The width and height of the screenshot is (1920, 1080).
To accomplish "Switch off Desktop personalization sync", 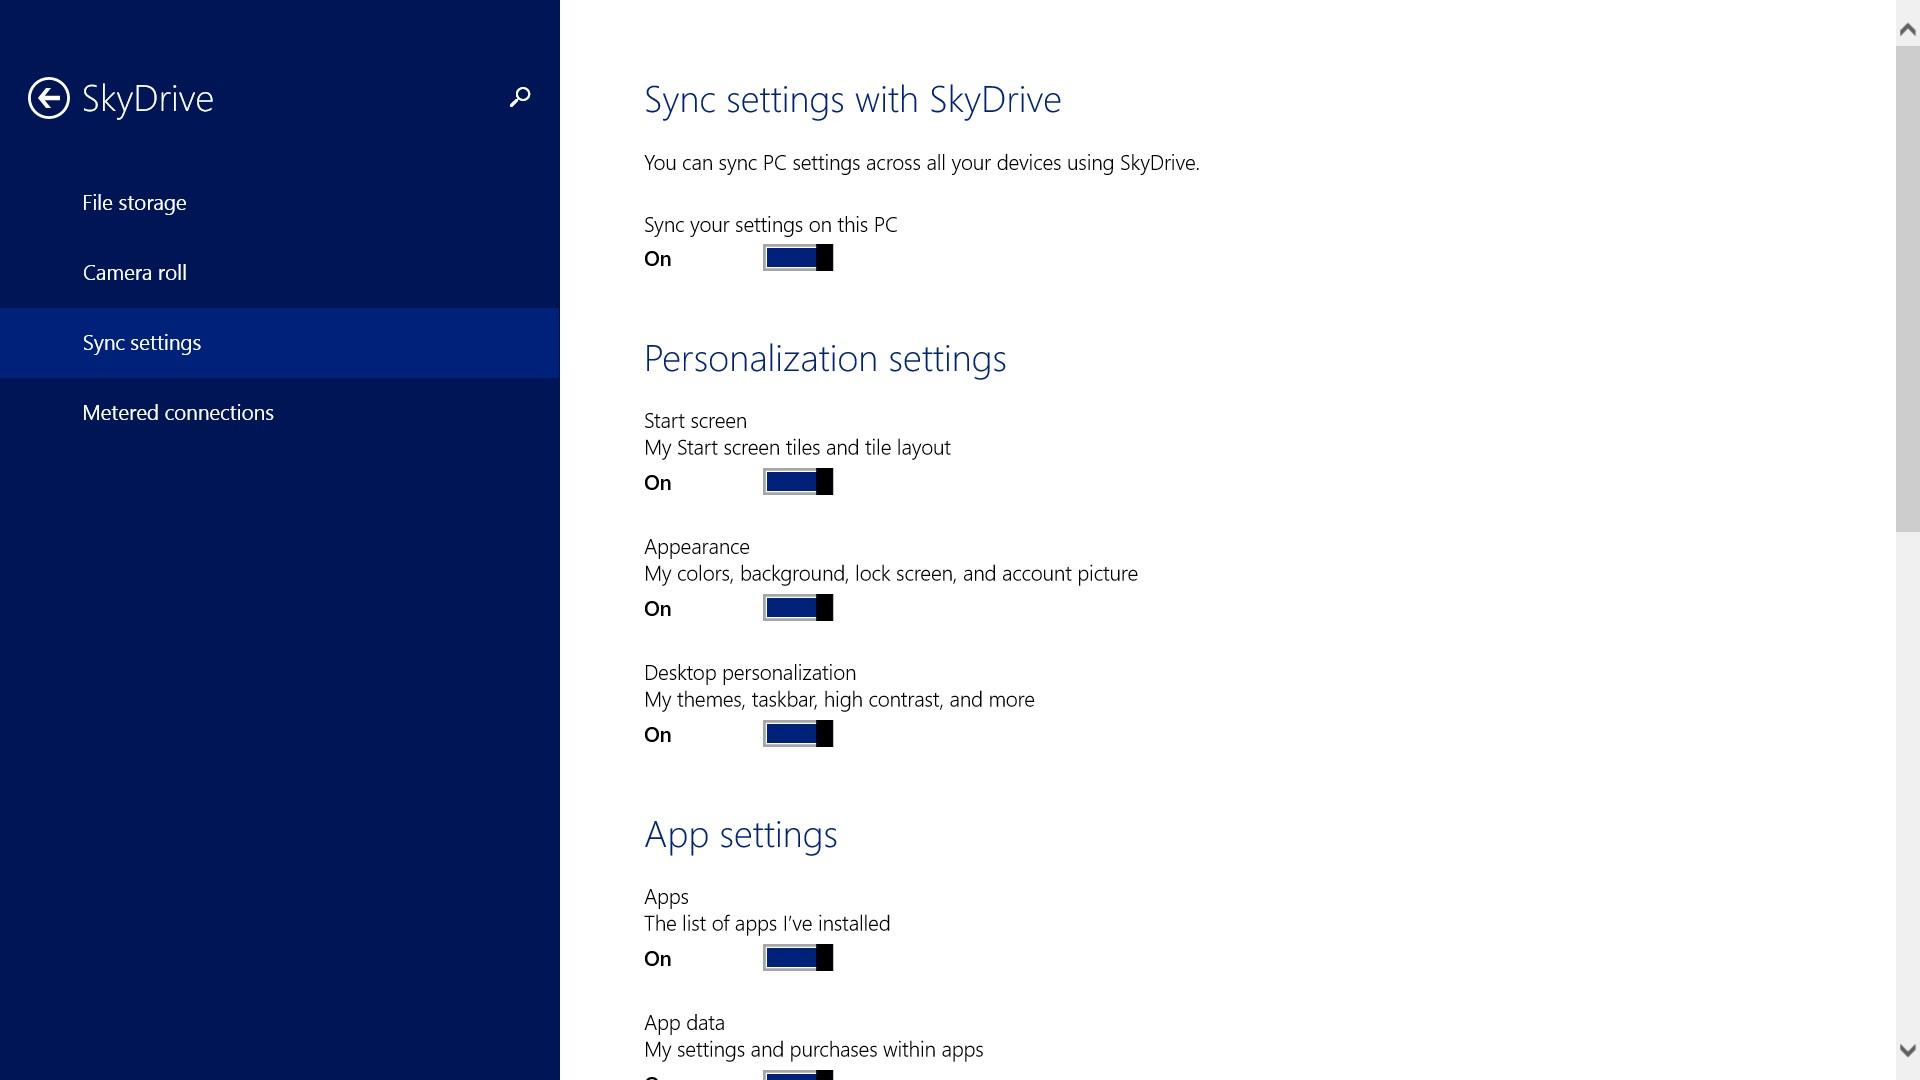I will (x=798, y=734).
